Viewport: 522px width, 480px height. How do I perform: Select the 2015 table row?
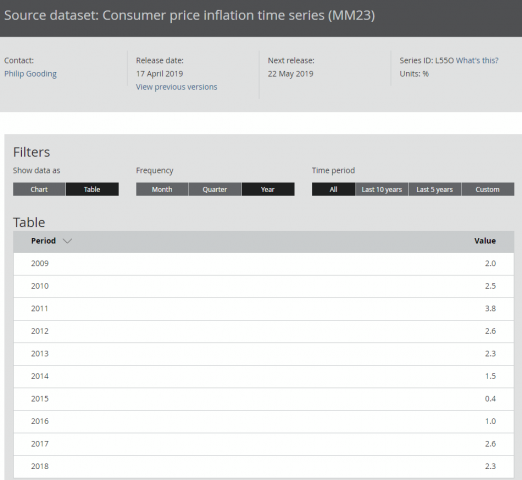(263, 399)
